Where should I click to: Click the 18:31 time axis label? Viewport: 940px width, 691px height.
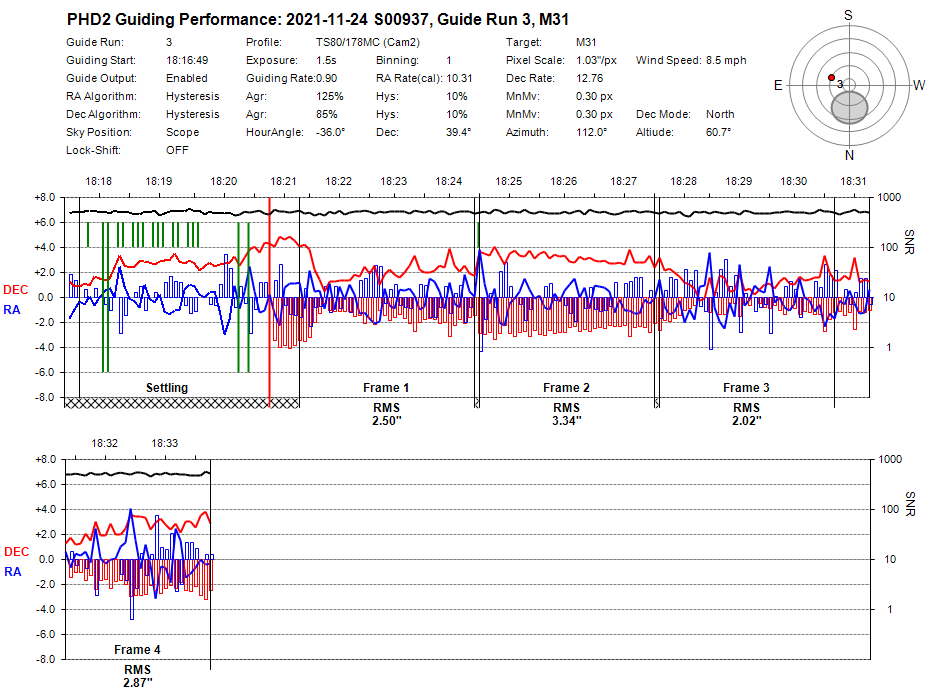pos(853,181)
